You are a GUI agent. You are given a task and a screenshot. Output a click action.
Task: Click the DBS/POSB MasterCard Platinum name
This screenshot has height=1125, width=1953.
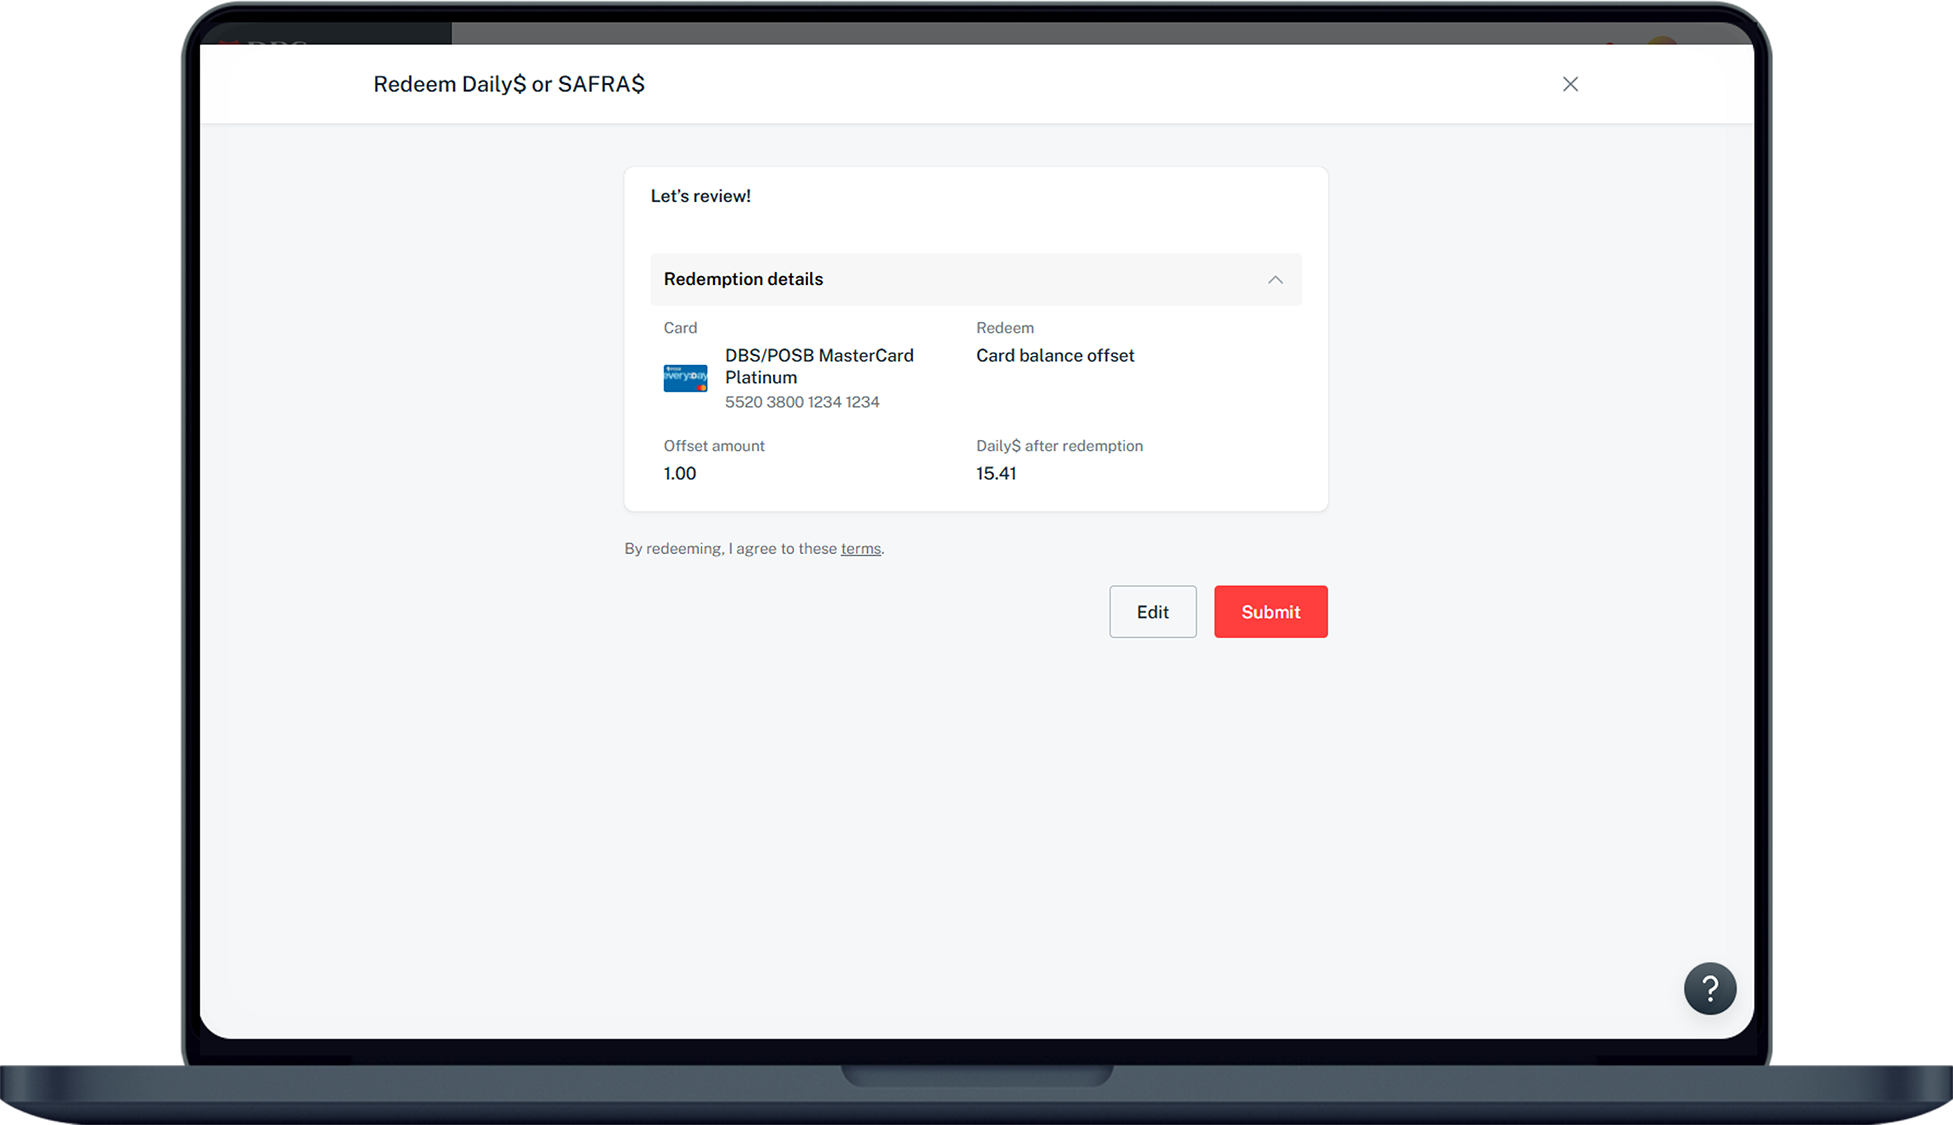(x=818, y=366)
